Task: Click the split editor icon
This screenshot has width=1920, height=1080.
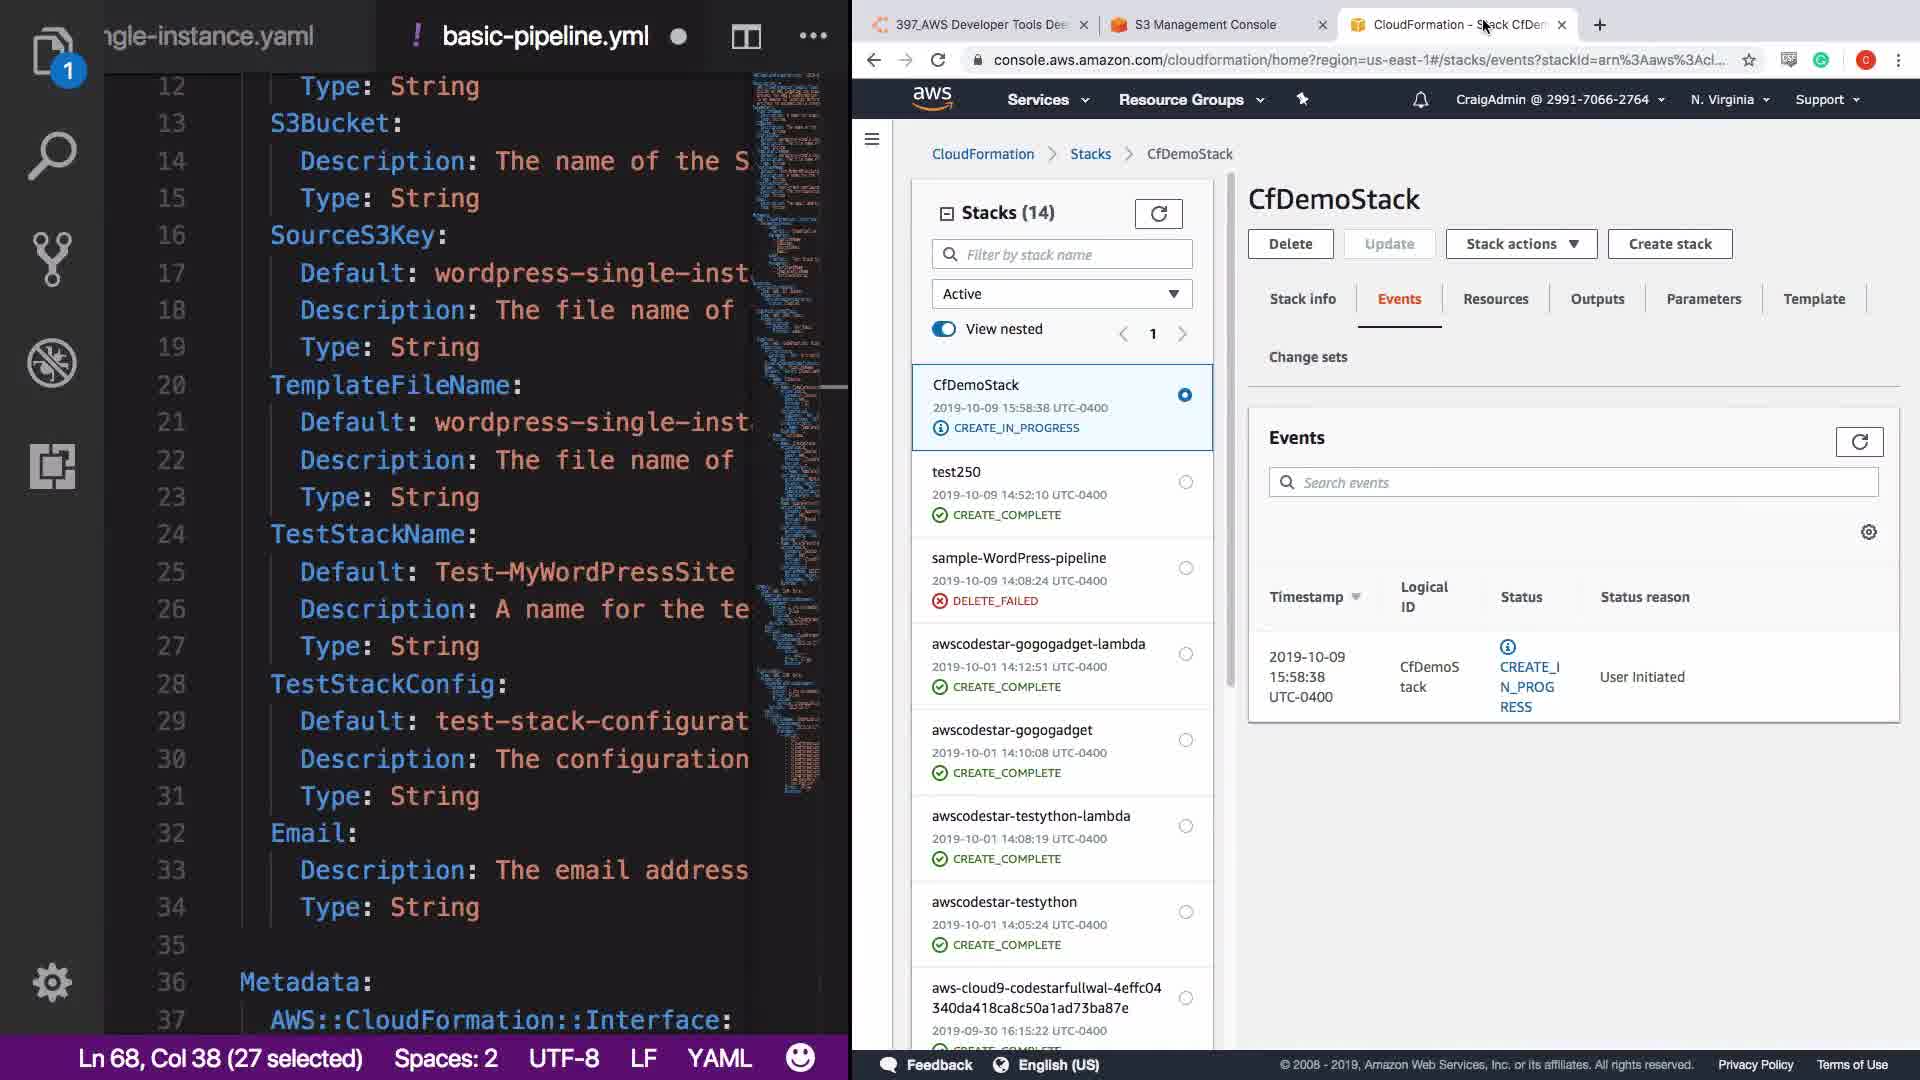Action: 746,37
